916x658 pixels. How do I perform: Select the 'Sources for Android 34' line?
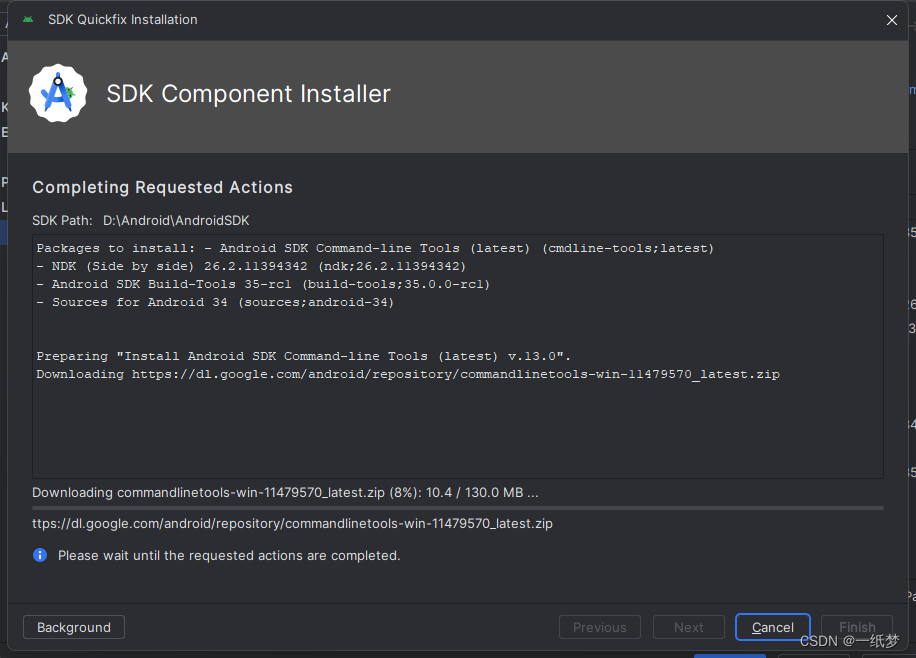tap(215, 303)
